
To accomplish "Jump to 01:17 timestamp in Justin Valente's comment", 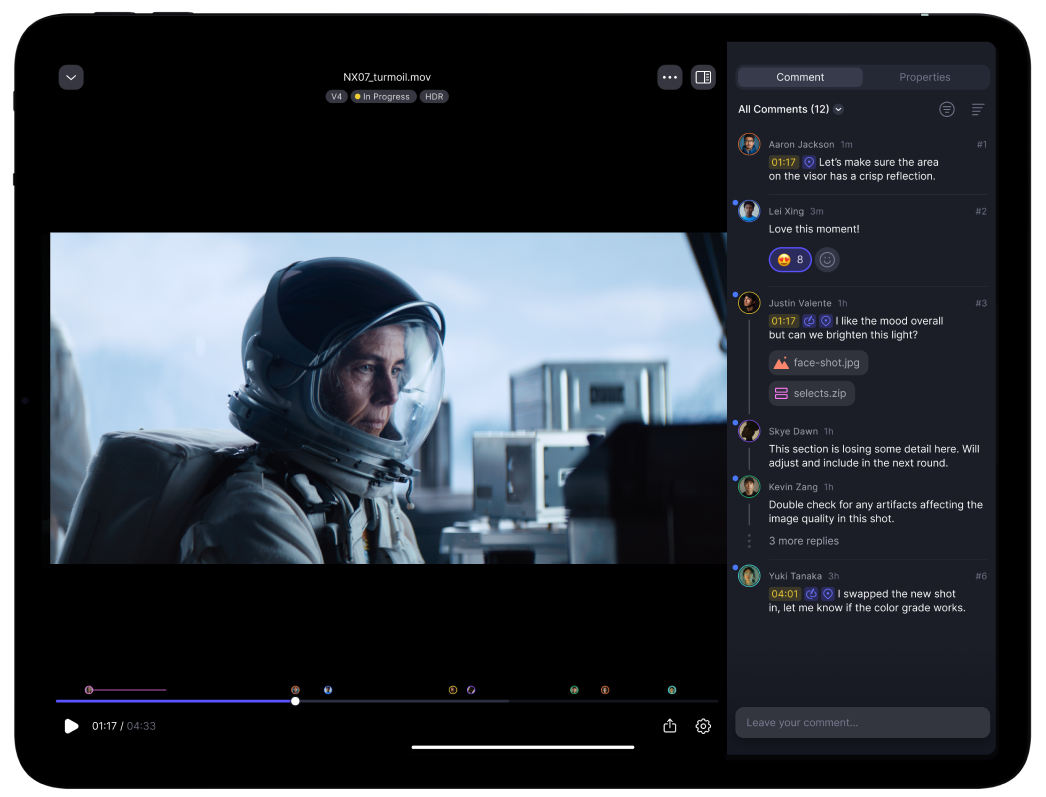I will point(783,321).
